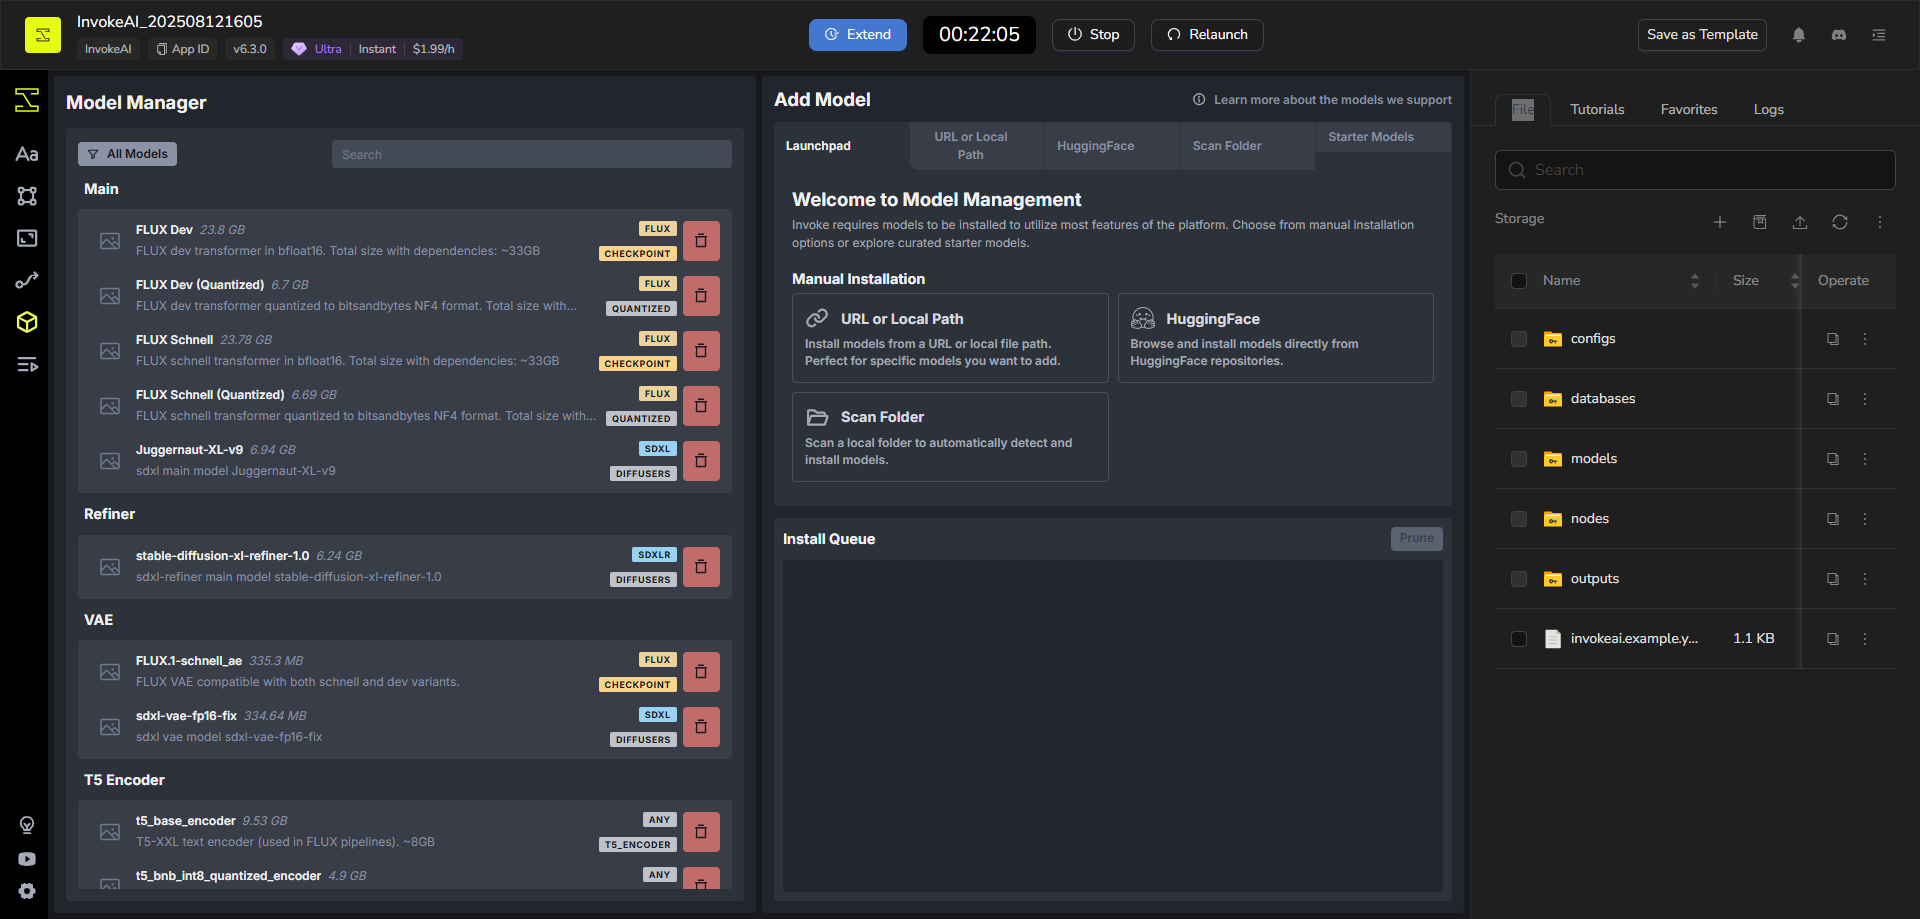Image resolution: width=1920 pixels, height=919 pixels.
Task: Open the Gallery/Upscaling sidebar icon
Action: tap(27, 238)
